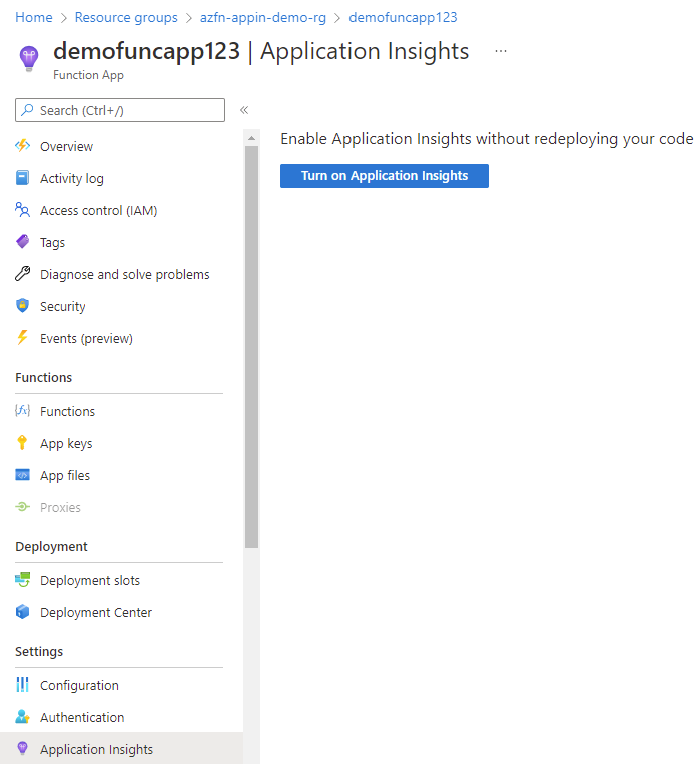Open demofuncapp123 breadcrumb link
698x764 pixels.
point(403,18)
